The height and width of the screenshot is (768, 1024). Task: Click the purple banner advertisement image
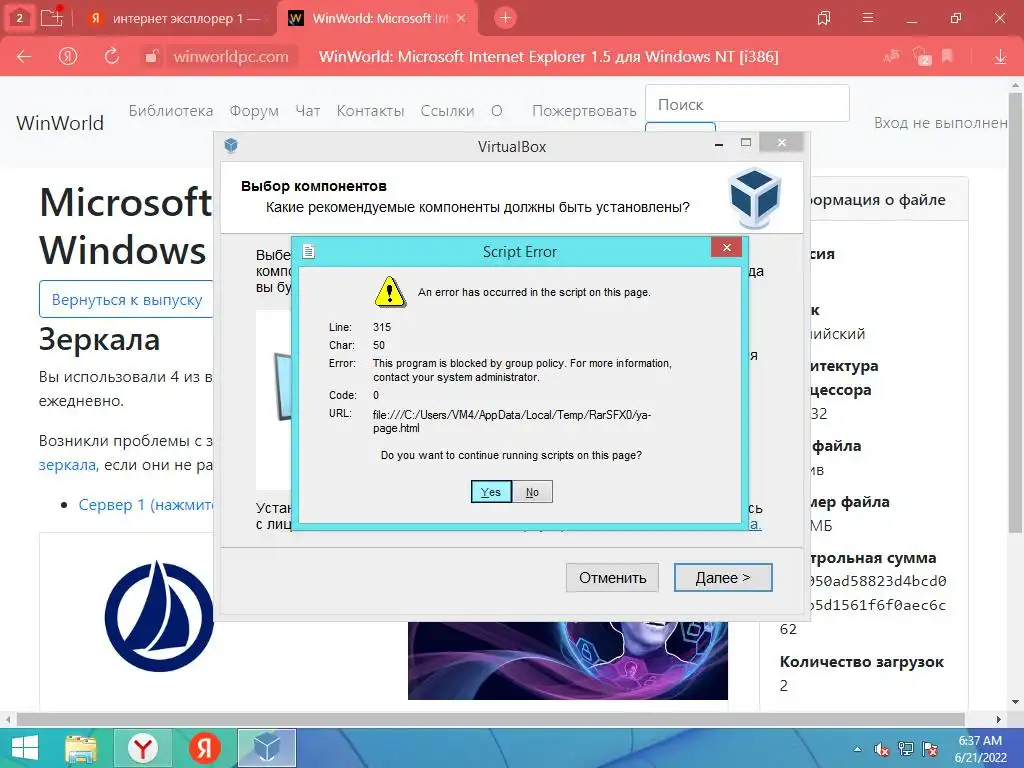coord(568,660)
